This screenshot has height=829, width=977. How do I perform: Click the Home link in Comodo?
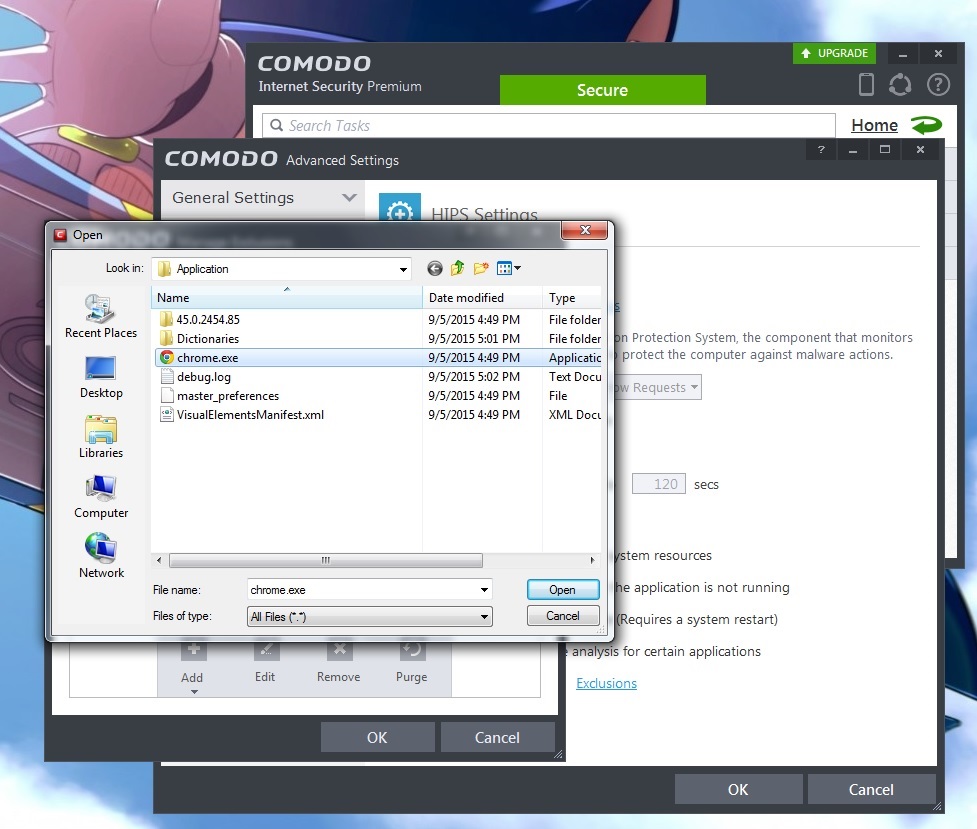coord(874,125)
